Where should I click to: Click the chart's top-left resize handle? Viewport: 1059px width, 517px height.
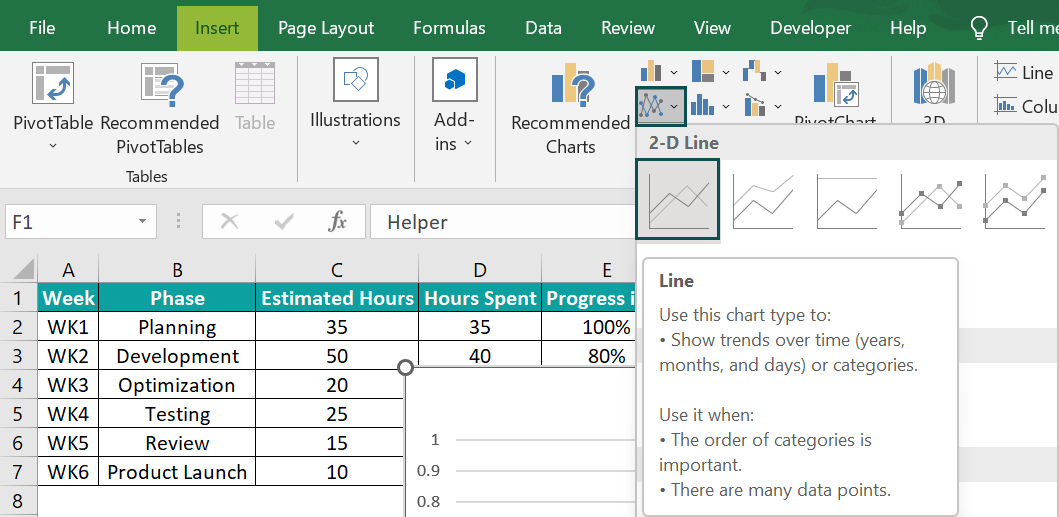point(405,368)
